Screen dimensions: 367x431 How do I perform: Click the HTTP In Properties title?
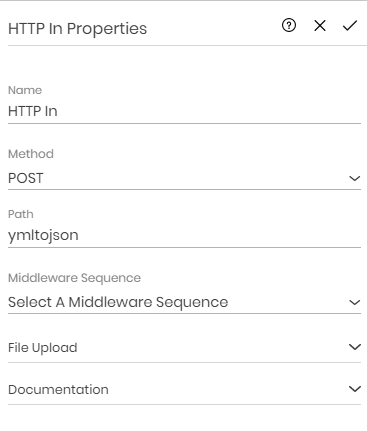tap(77, 29)
